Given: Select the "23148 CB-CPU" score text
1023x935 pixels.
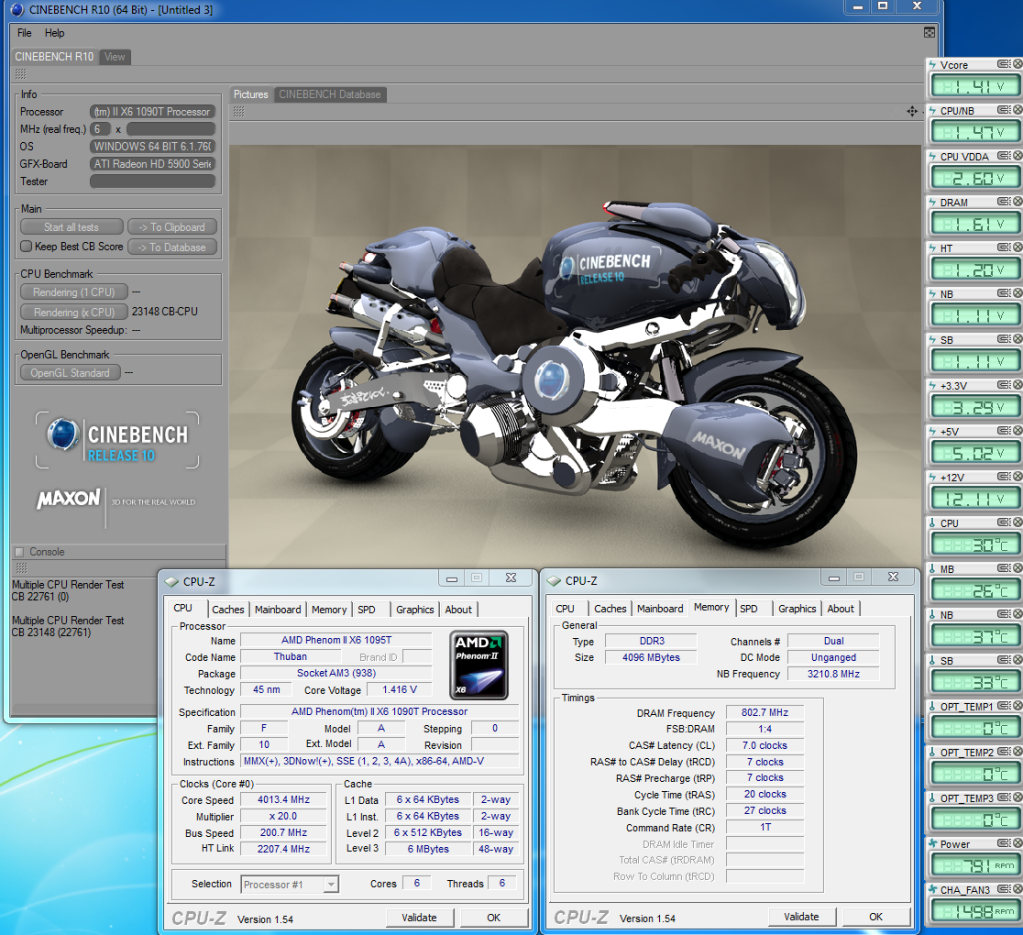Looking at the screenshot, I should point(165,312).
